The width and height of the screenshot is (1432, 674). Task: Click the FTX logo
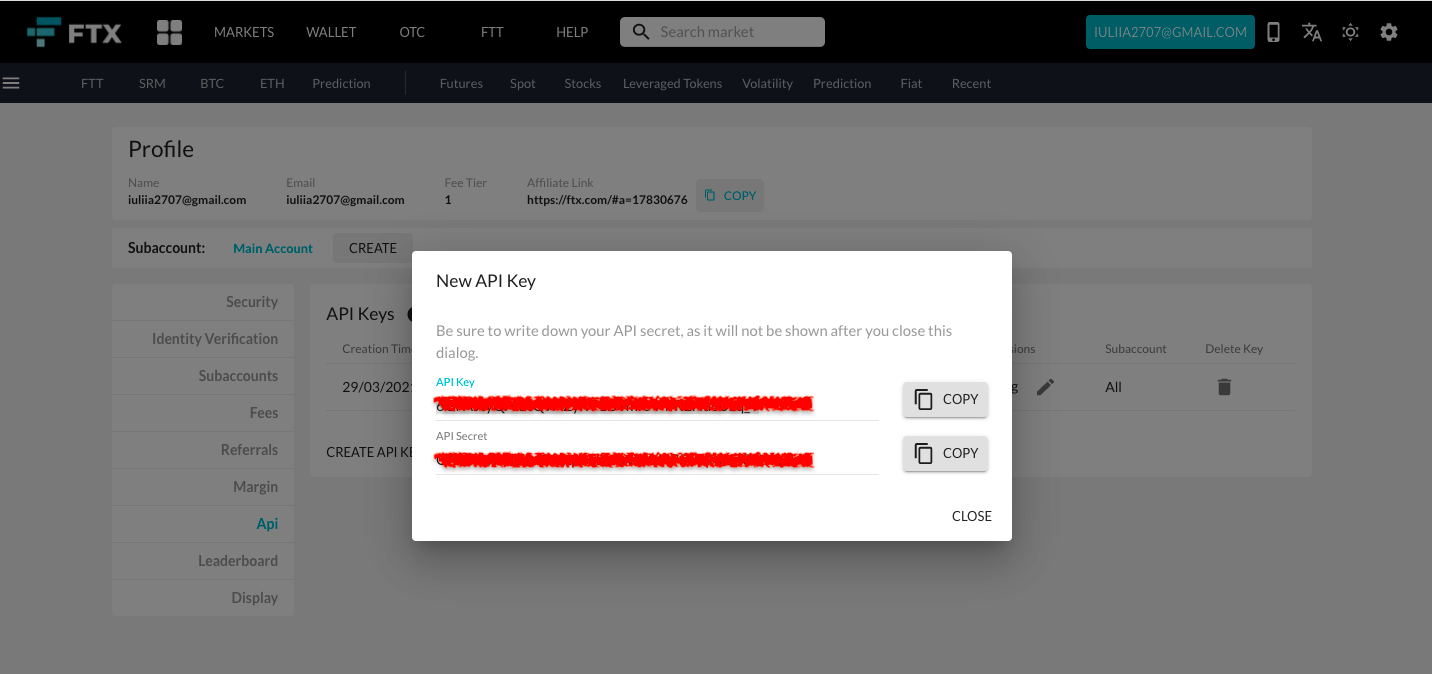tap(75, 31)
